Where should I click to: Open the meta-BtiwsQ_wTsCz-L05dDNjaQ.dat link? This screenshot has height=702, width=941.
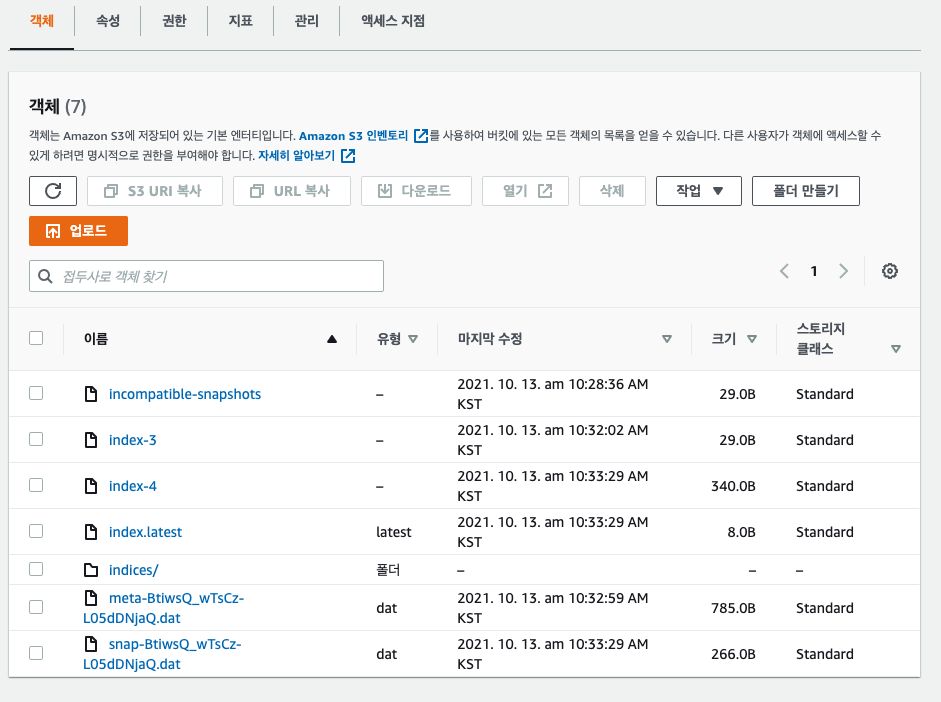[x=163, y=608]
